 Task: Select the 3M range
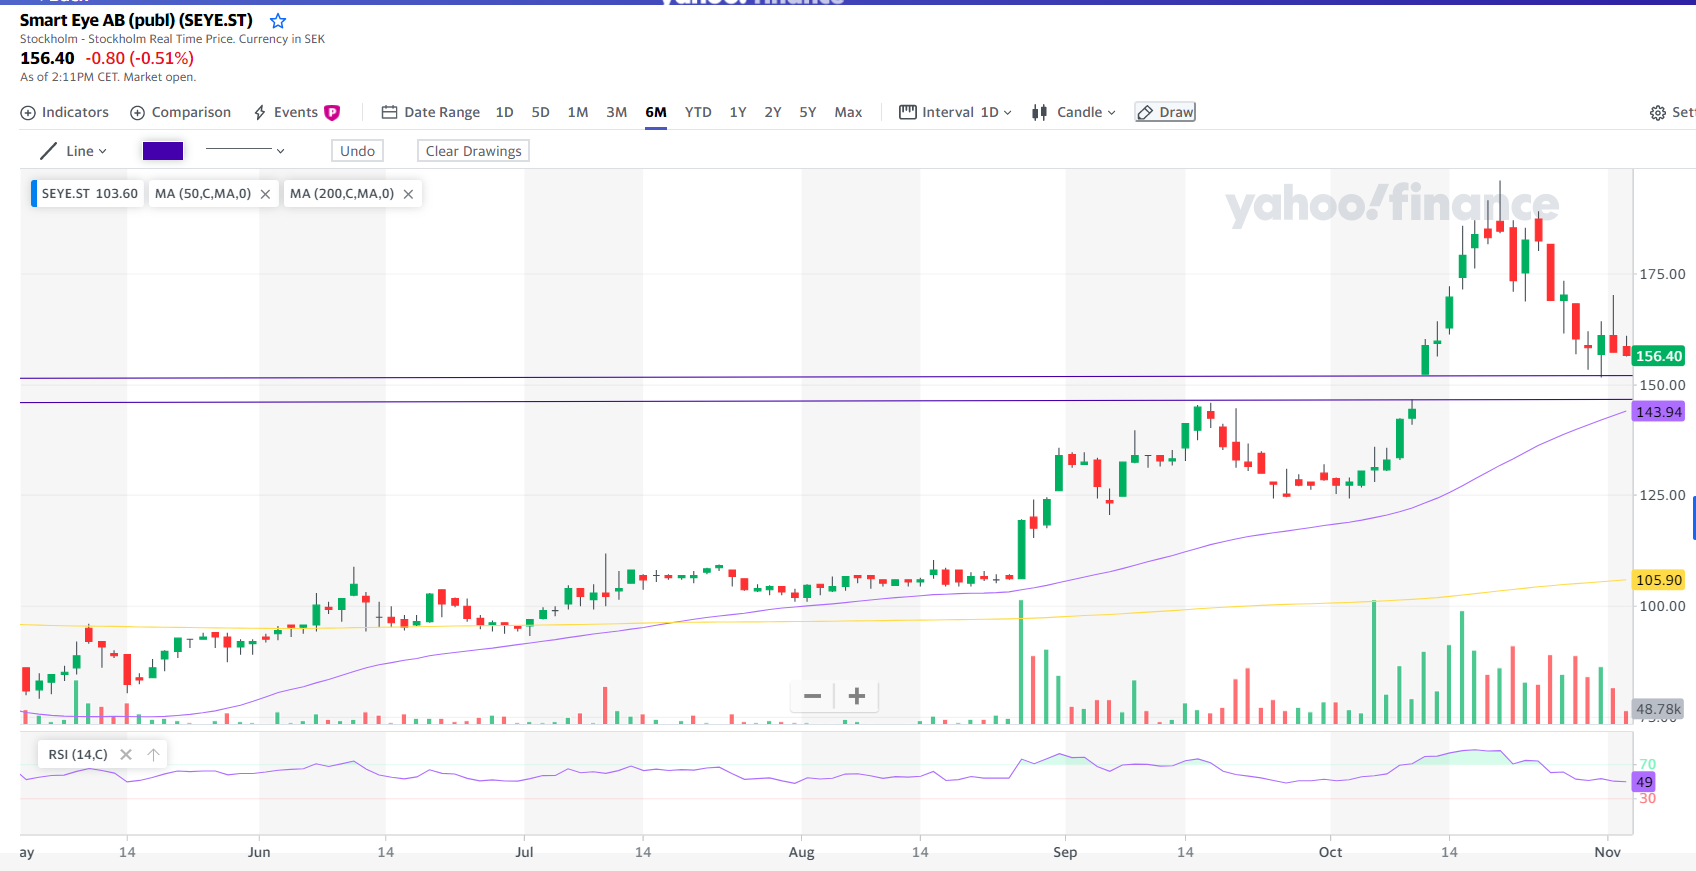click(x=617, y=112)
